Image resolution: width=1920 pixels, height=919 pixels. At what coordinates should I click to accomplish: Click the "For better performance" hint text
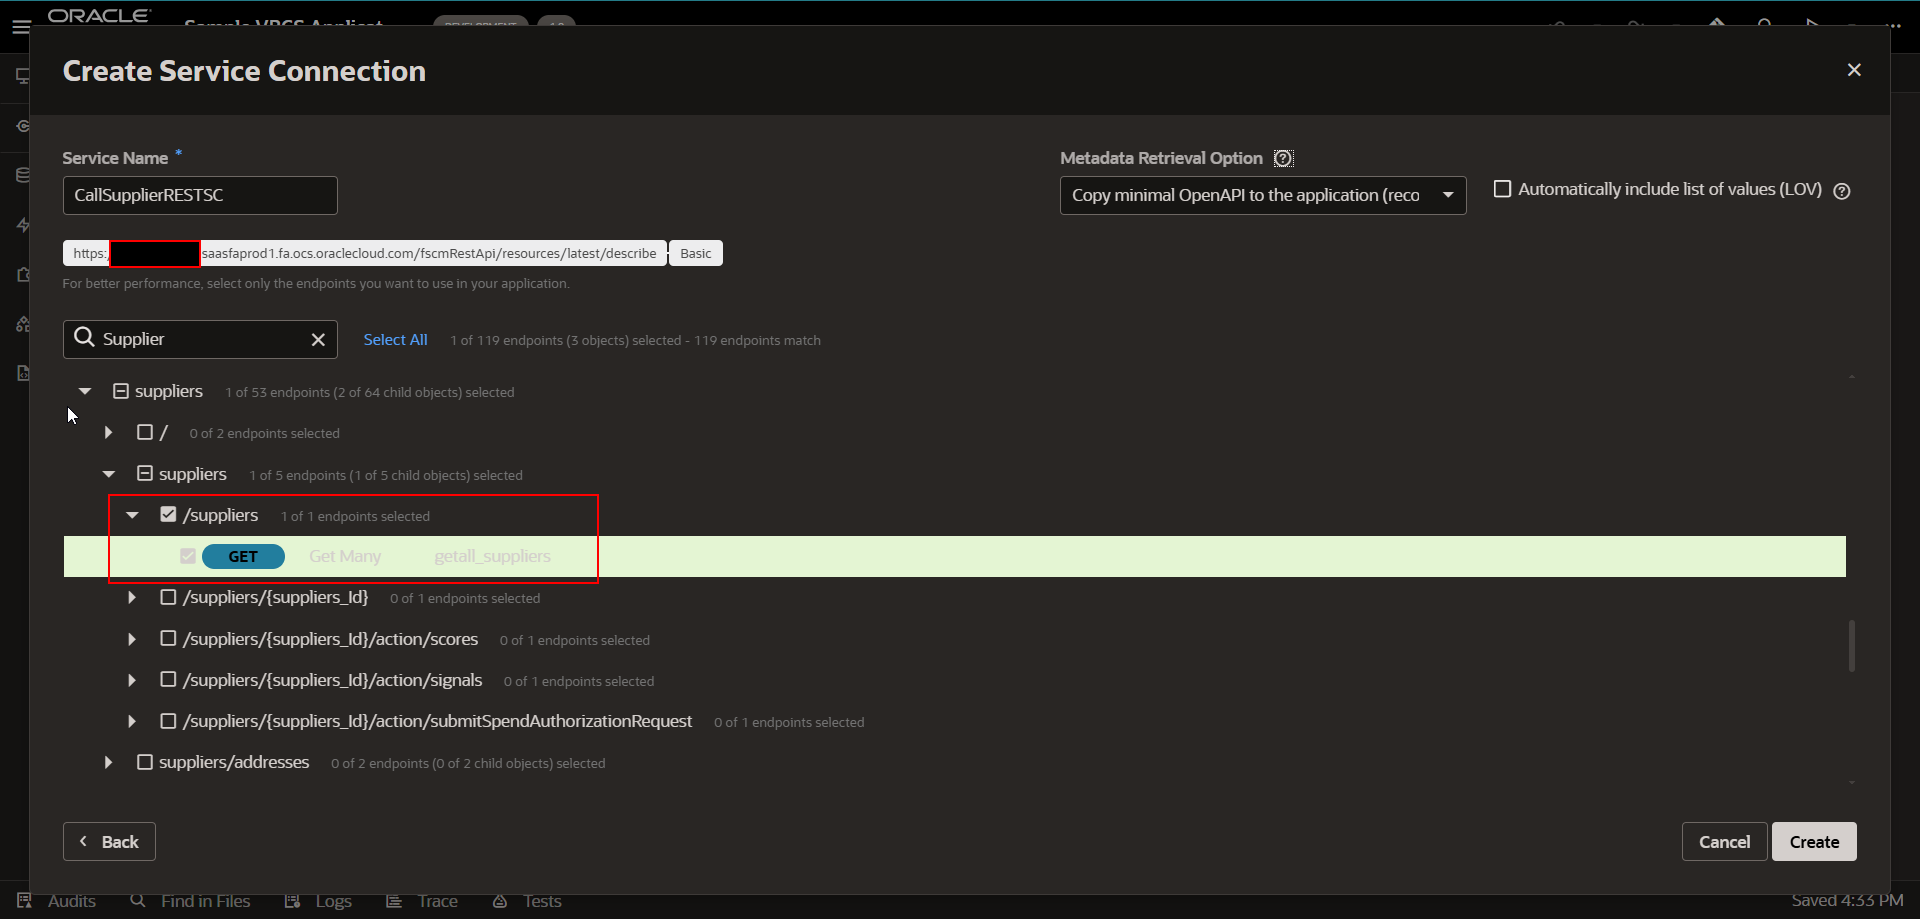316,283
